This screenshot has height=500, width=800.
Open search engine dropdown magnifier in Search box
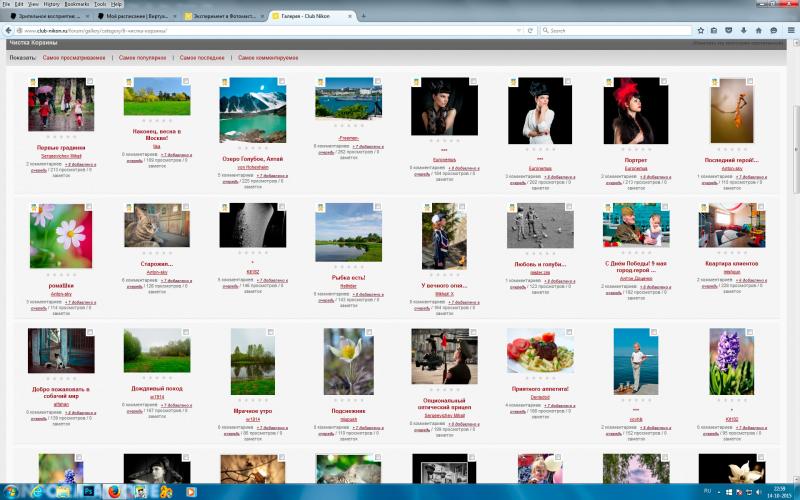coord(546,31)
